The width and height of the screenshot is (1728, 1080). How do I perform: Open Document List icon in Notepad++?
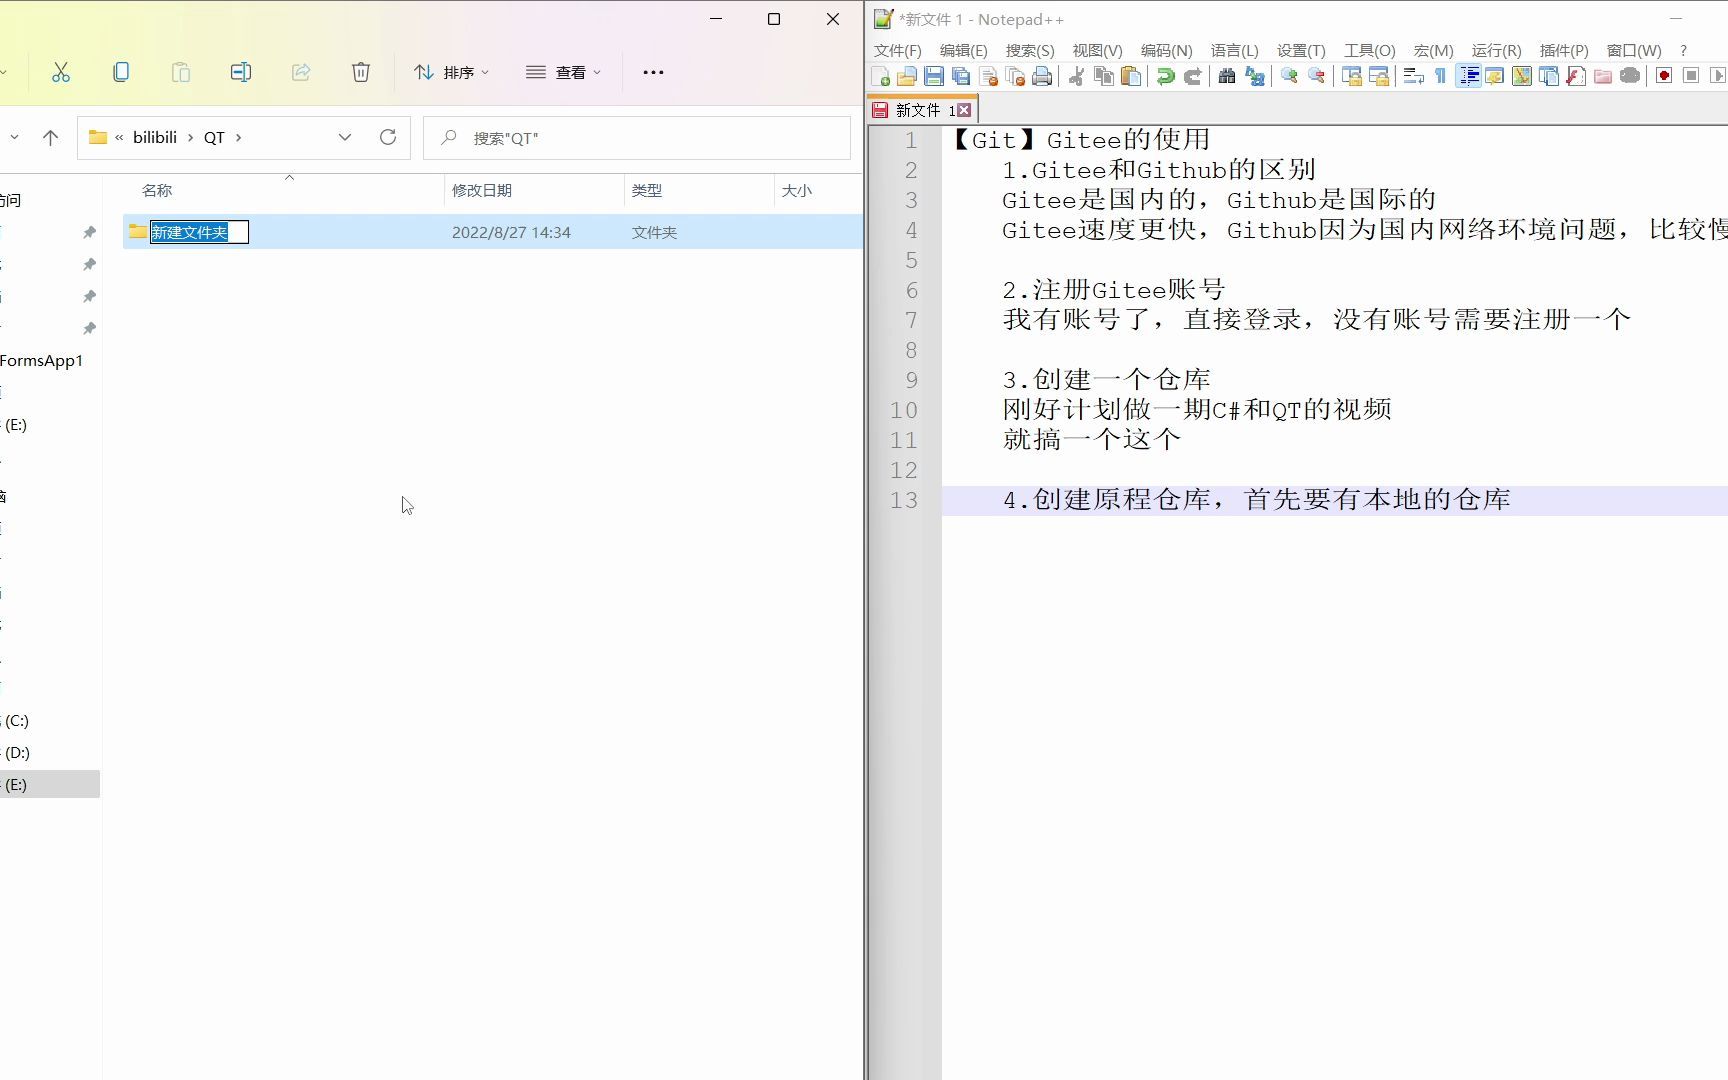coord(1549,77)
